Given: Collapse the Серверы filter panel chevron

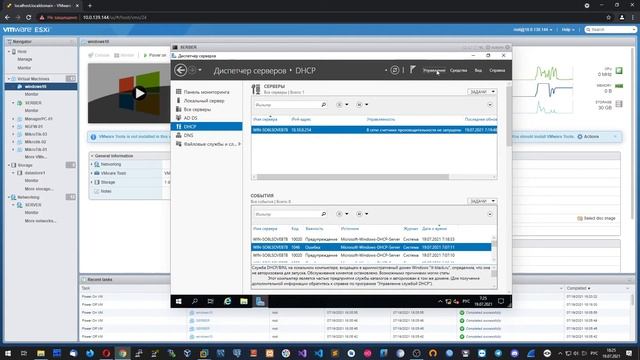Looking at the screenshot, I should point(490,105).
